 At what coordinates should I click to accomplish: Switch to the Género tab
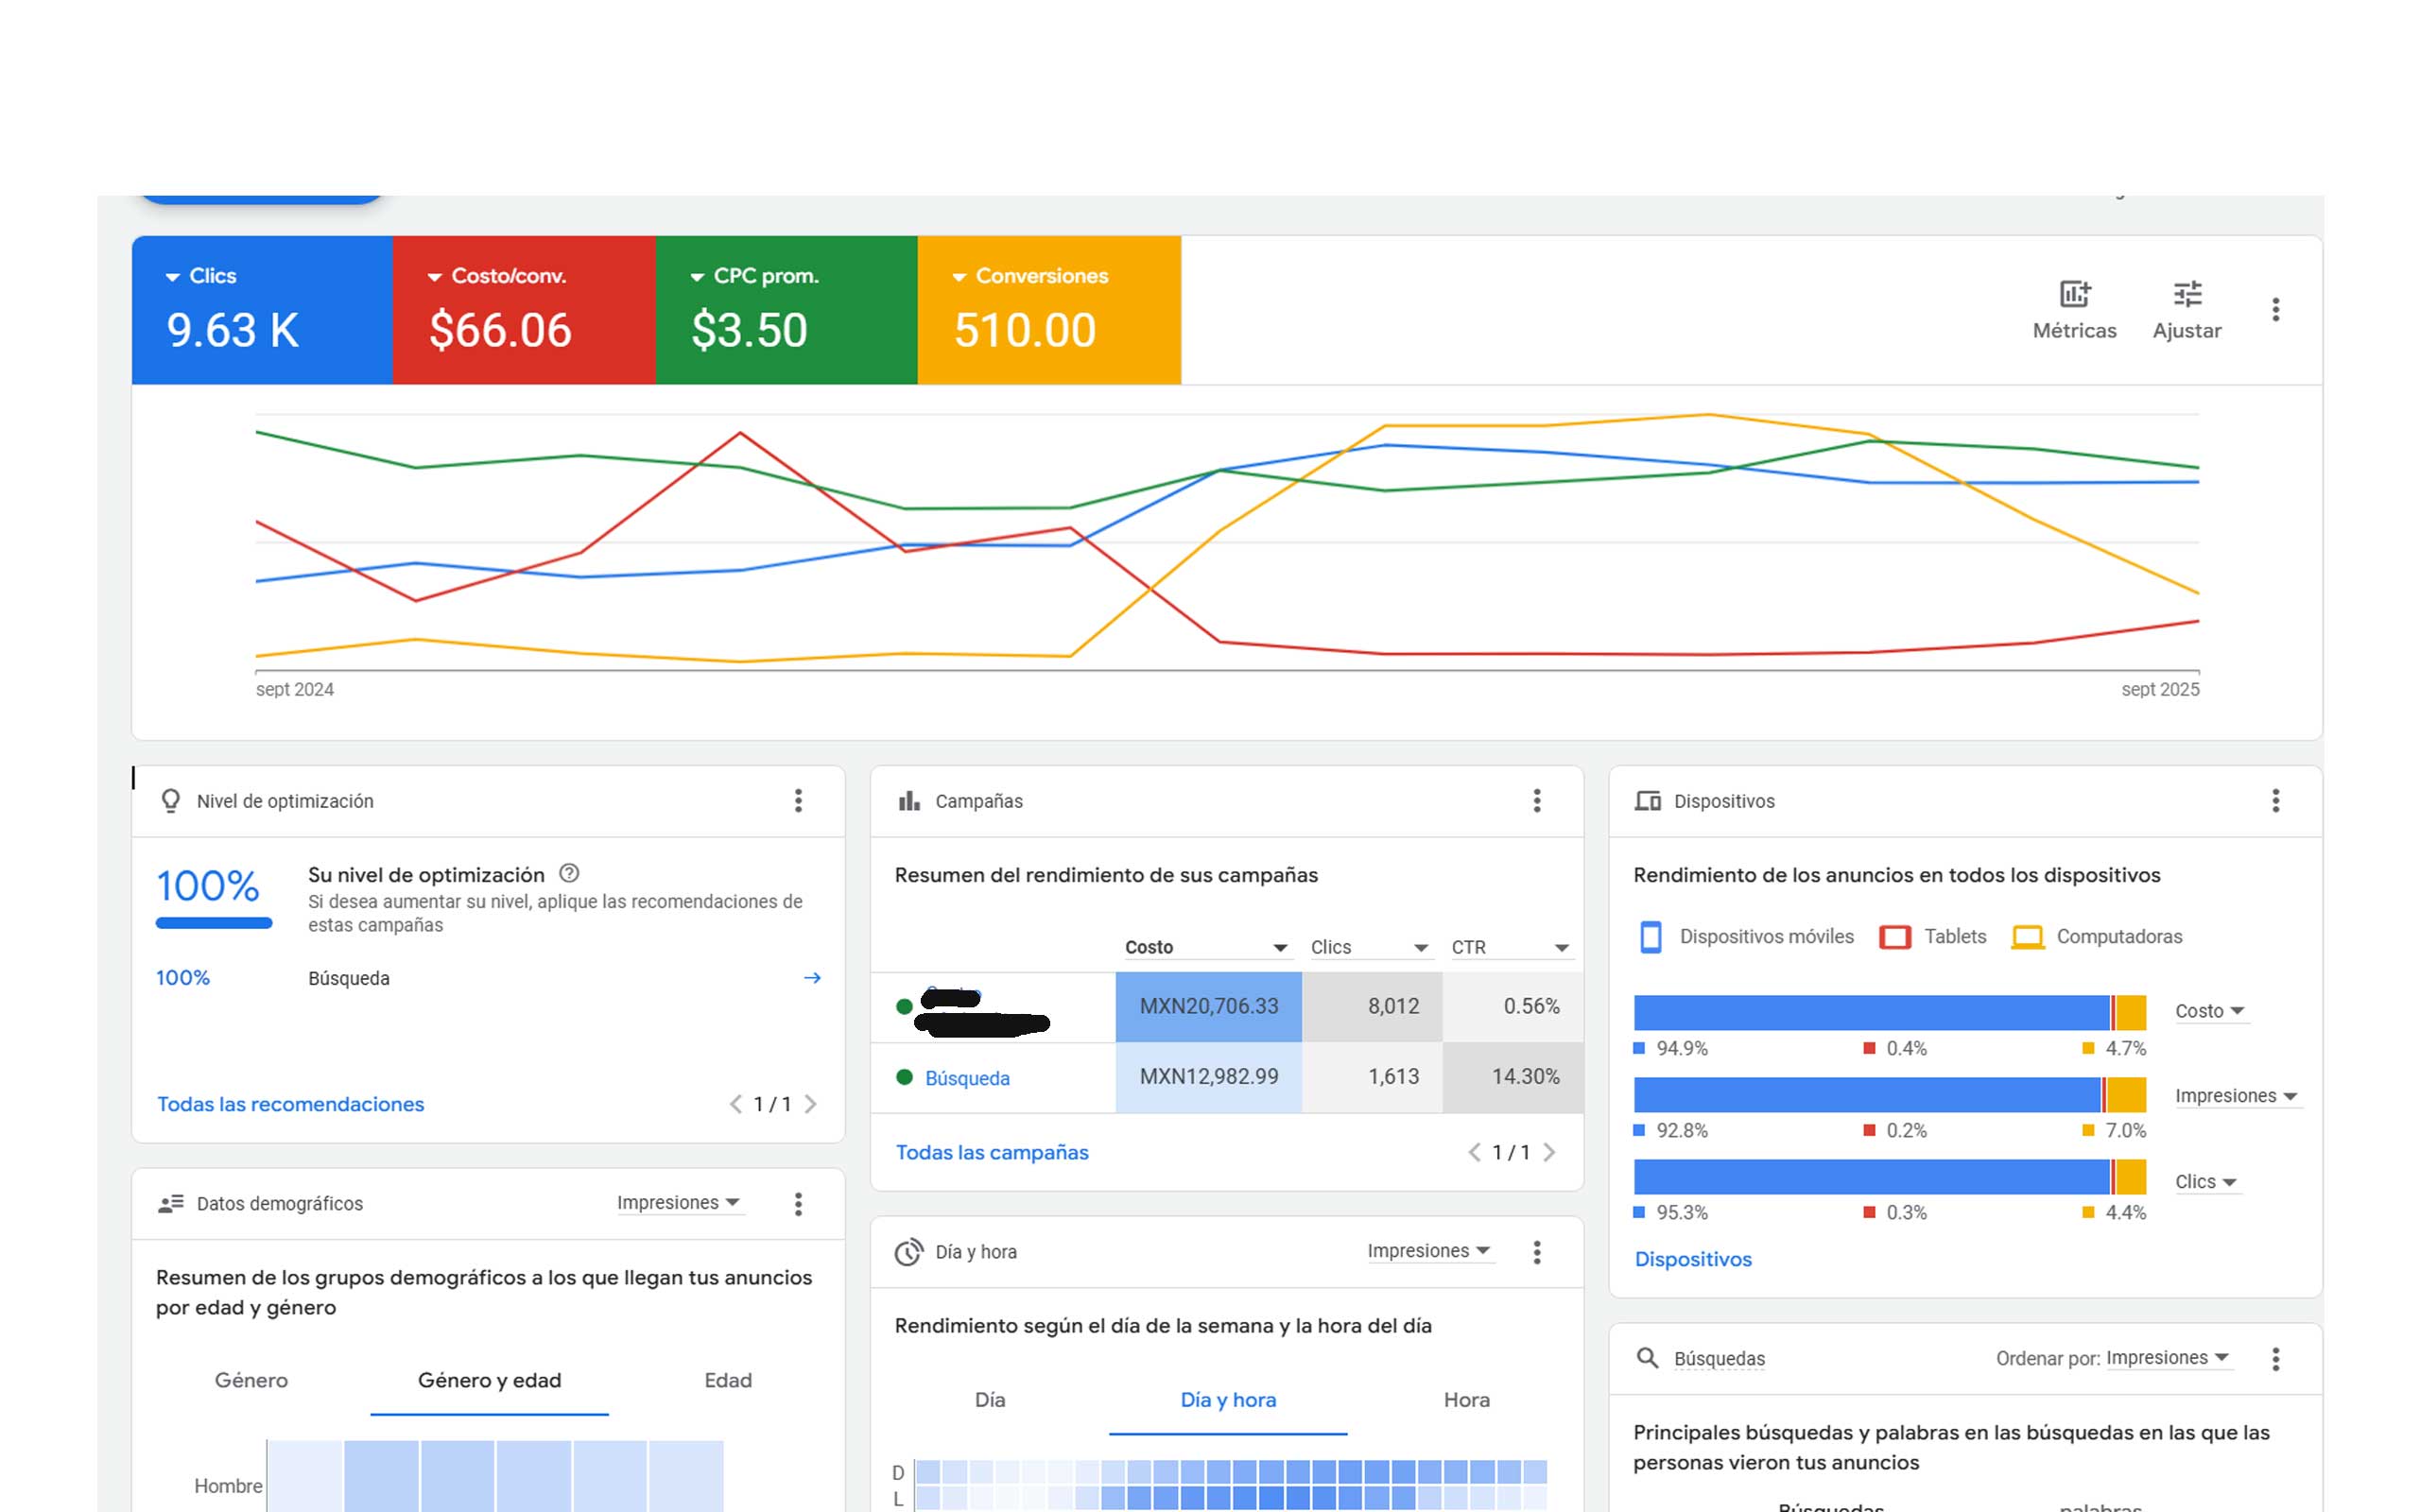[251, 1381]
